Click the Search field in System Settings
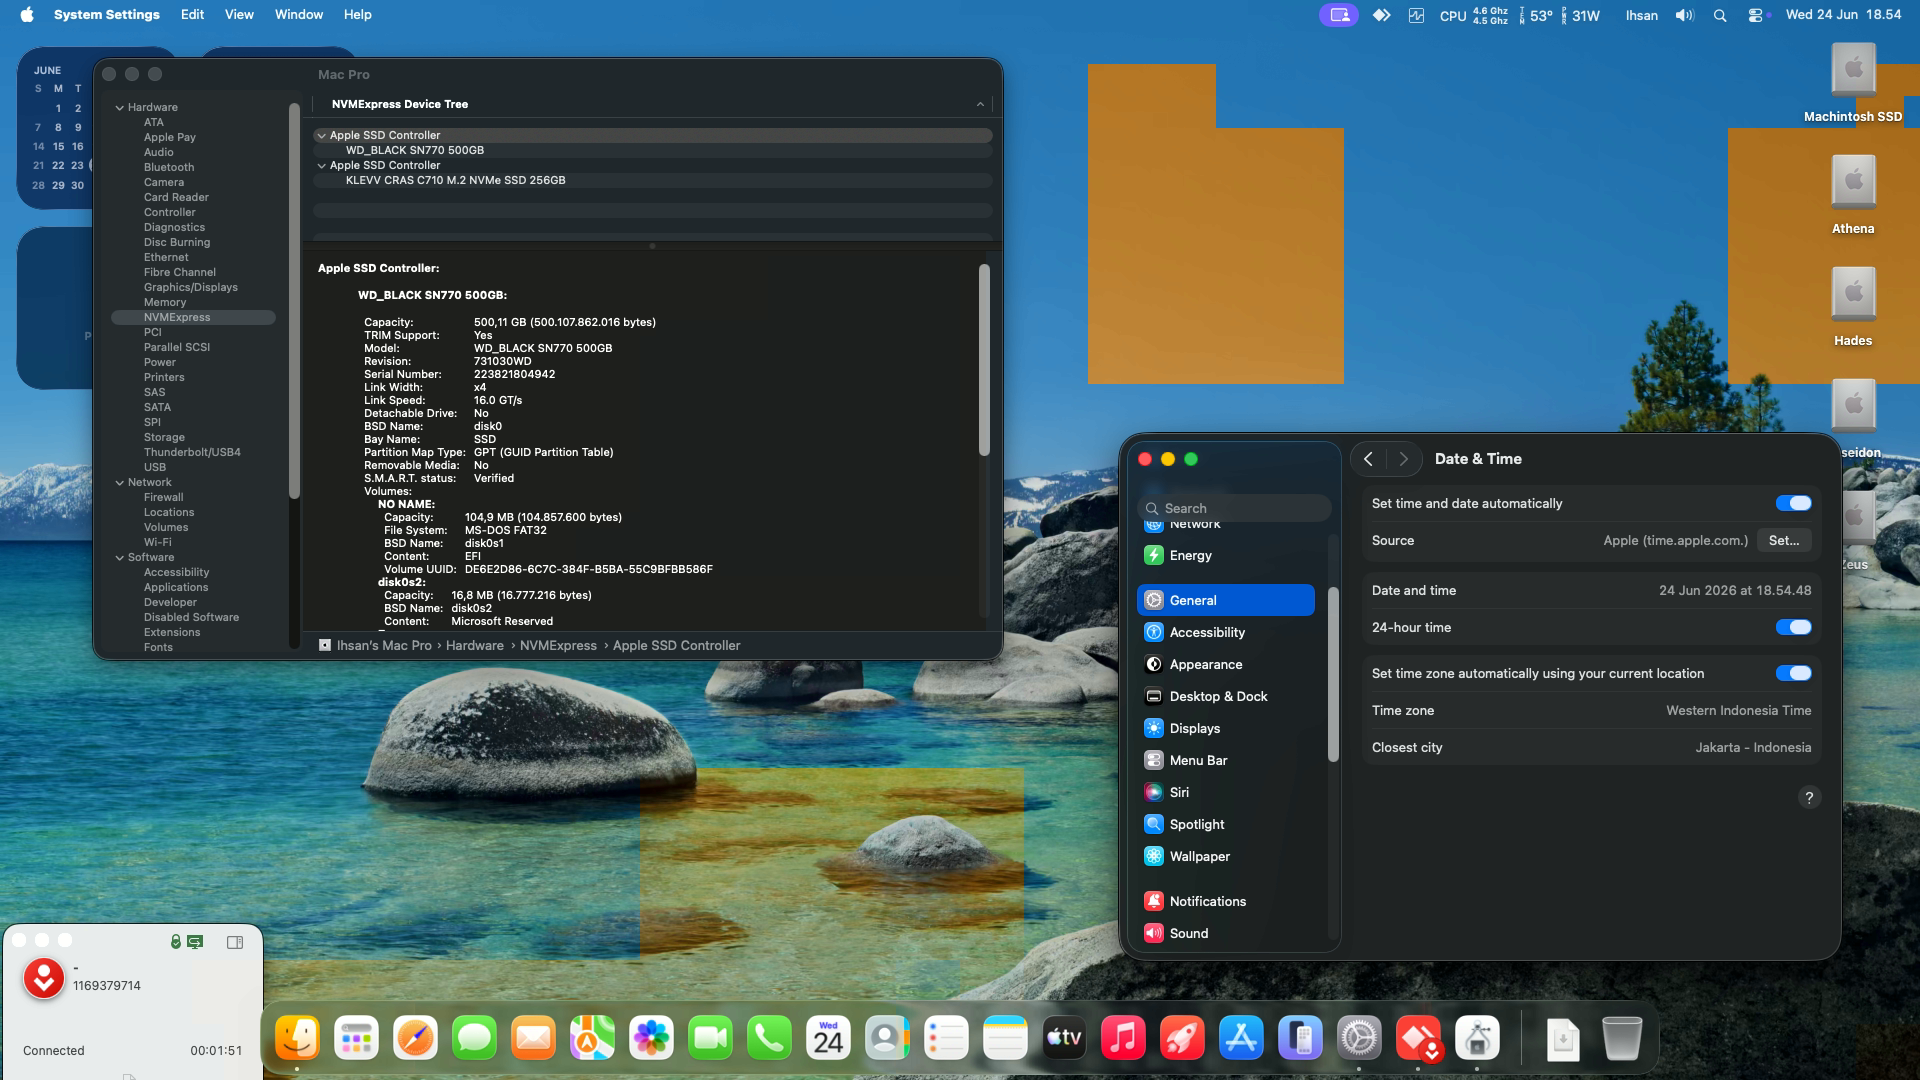 1235,508
